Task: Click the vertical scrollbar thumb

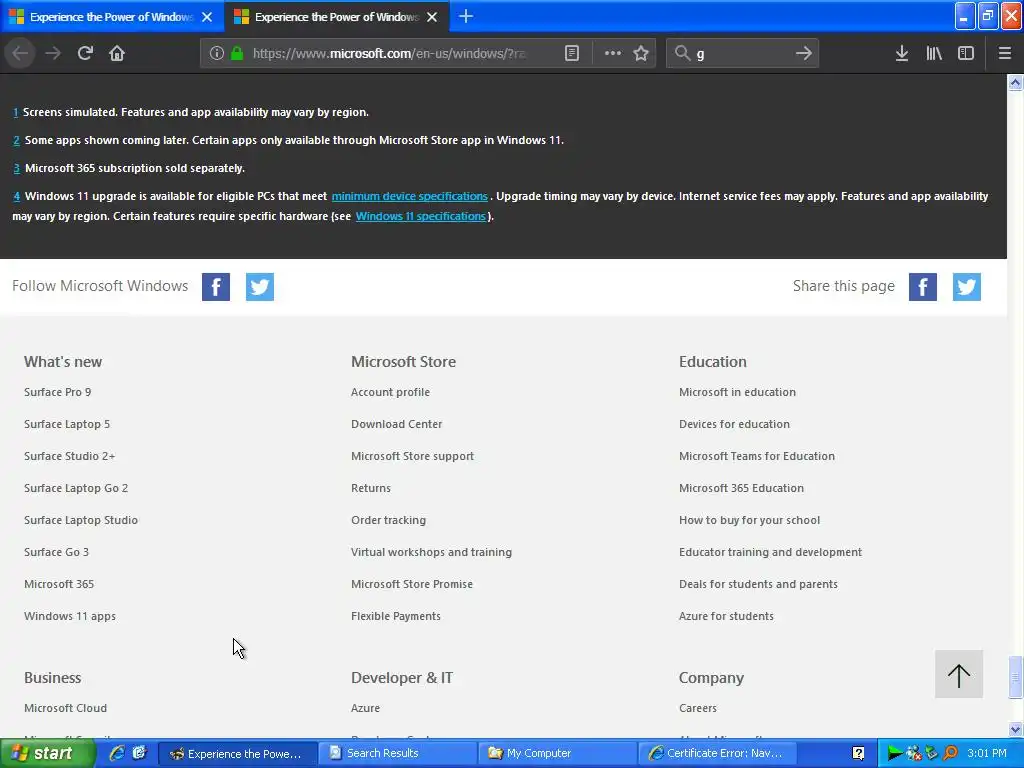Action: pos(1015,677)
